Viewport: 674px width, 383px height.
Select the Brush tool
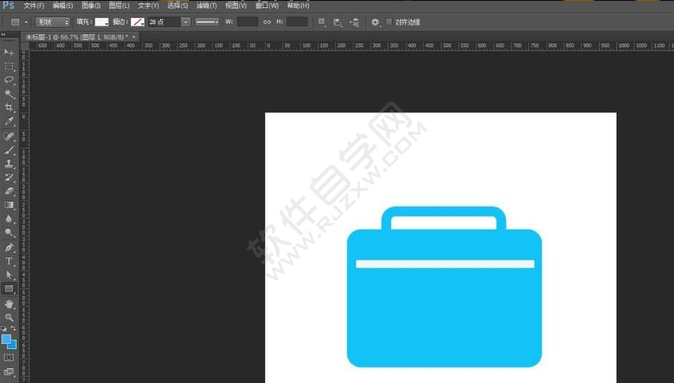(x=9, y=150)
